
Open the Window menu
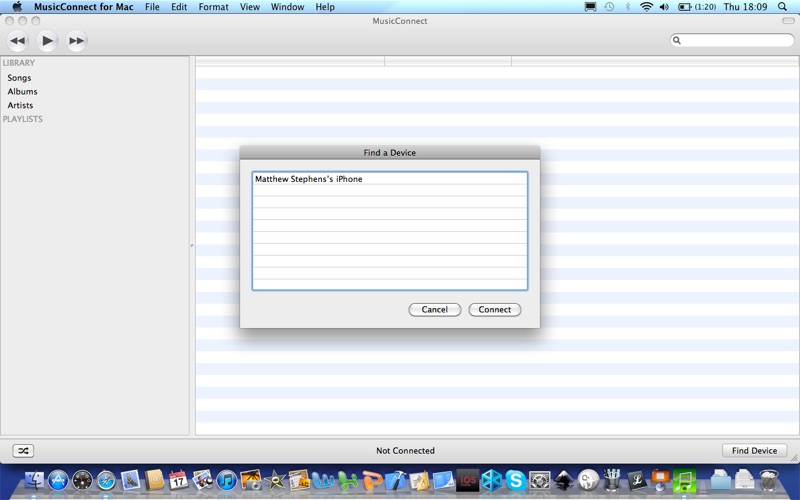coord(287,7)
